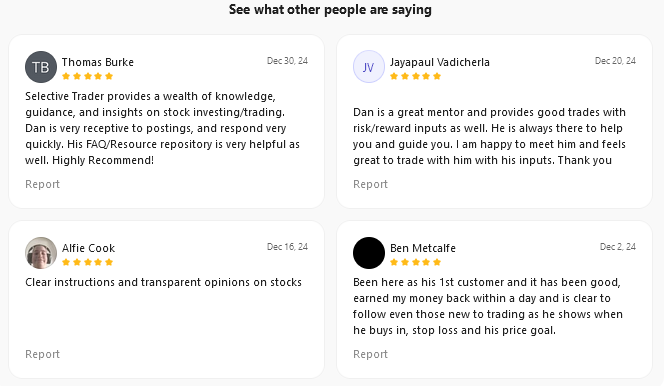Screen dimensions: 671x386
Task: Click the star rating under Alfie Cook
Action: pos(87,262)
